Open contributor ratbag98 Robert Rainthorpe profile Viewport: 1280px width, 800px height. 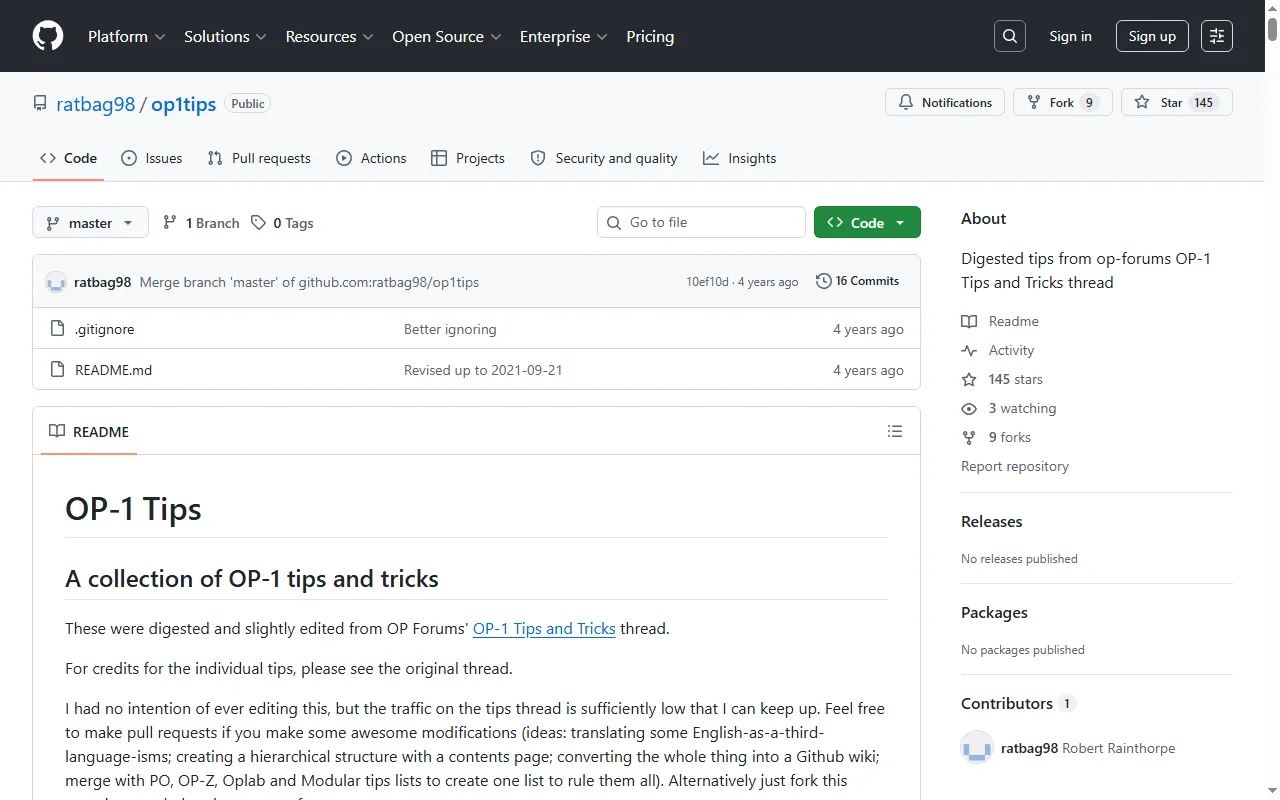point(1088,748)
